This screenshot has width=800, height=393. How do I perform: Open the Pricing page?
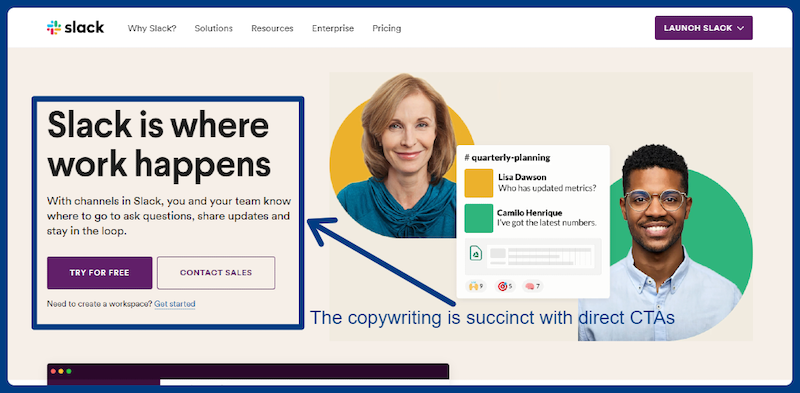pyautogui.click(x=387, y=28)
